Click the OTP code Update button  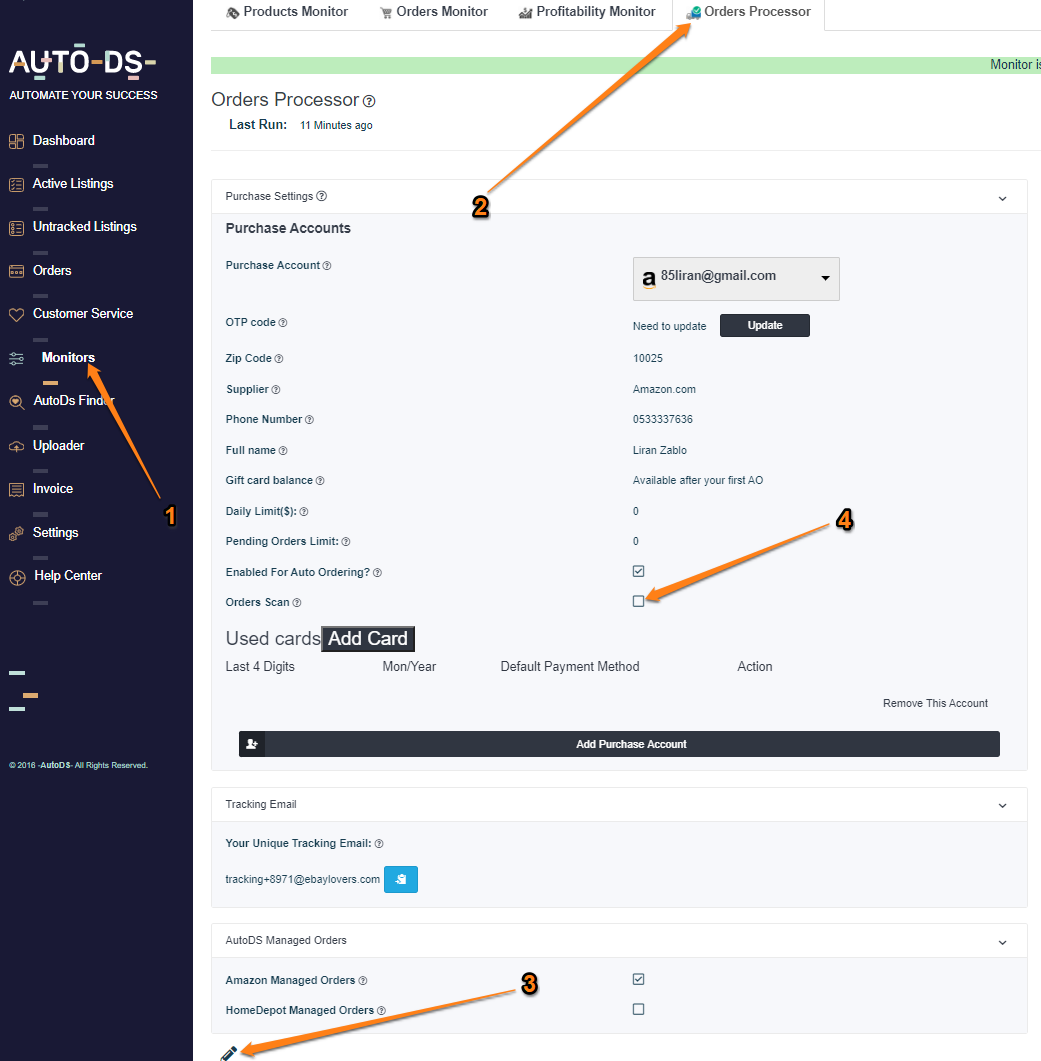[765, 325]
